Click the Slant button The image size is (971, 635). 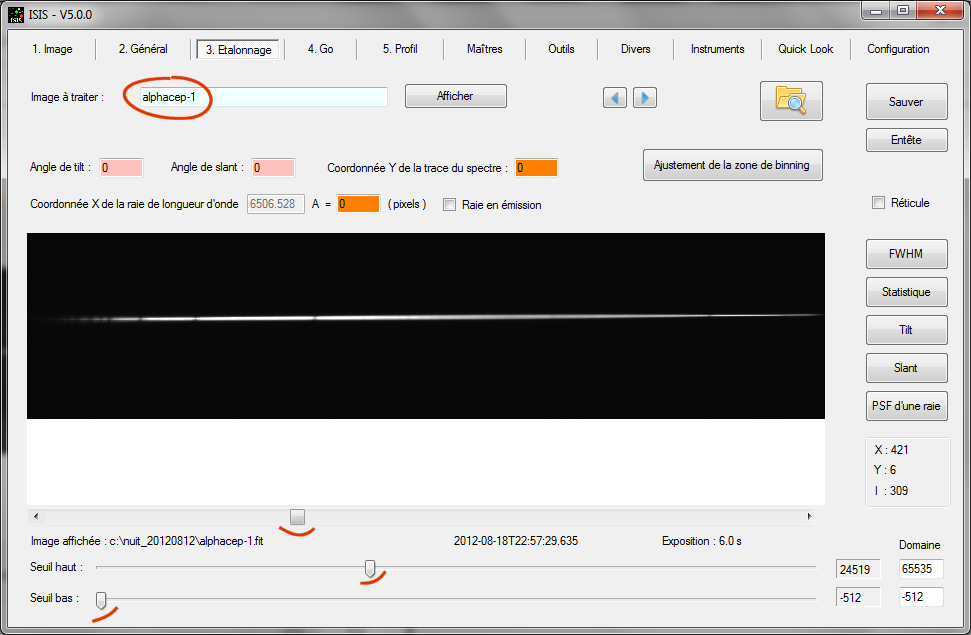coord(906,368)
